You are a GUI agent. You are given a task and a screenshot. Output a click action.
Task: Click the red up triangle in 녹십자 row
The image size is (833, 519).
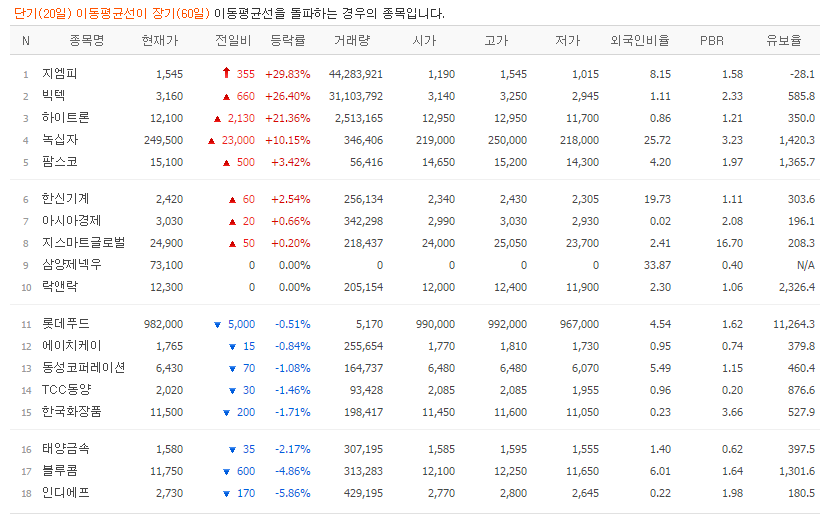[x=211, y=141]
